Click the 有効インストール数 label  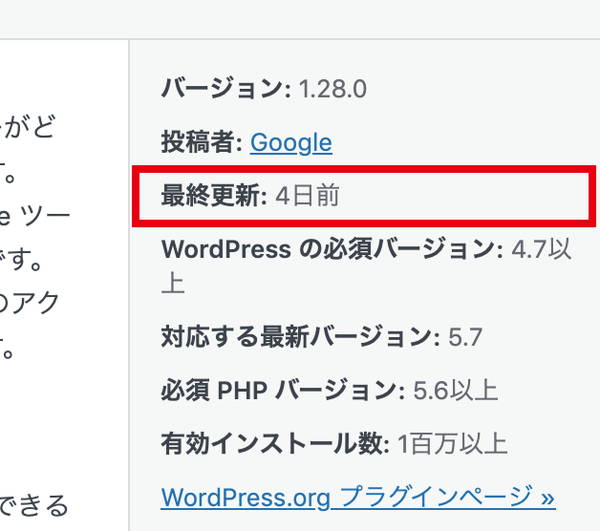(275, 442)
